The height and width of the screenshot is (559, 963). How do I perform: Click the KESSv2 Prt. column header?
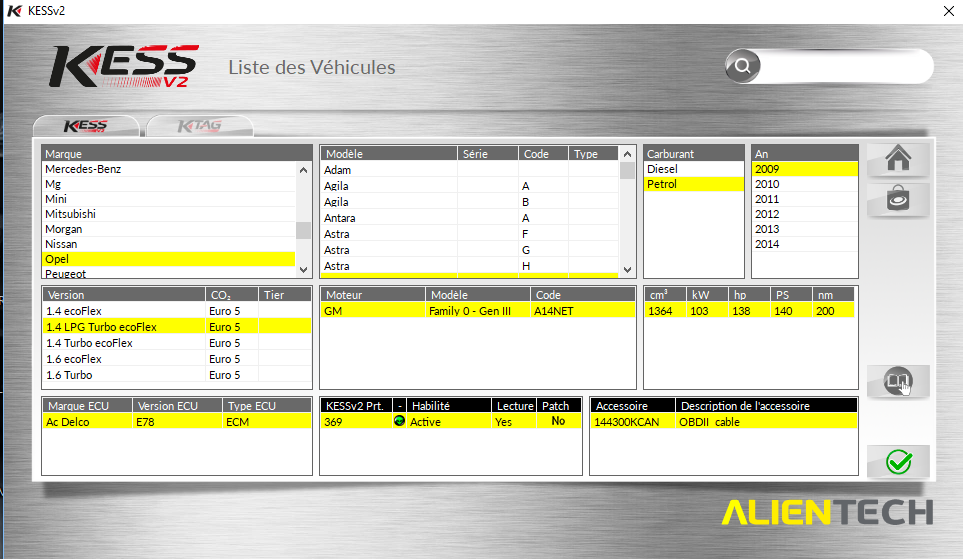(357, 405)
